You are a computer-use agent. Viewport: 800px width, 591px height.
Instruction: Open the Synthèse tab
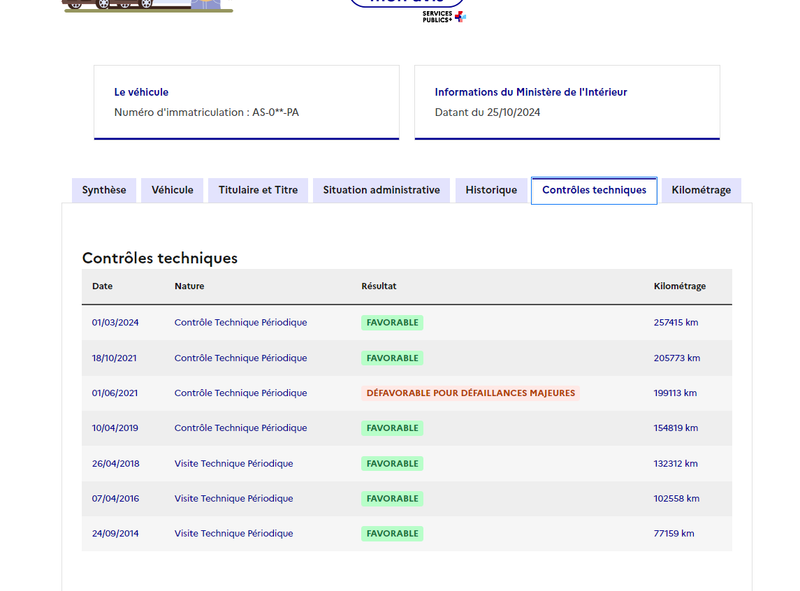tap(104, 190)
